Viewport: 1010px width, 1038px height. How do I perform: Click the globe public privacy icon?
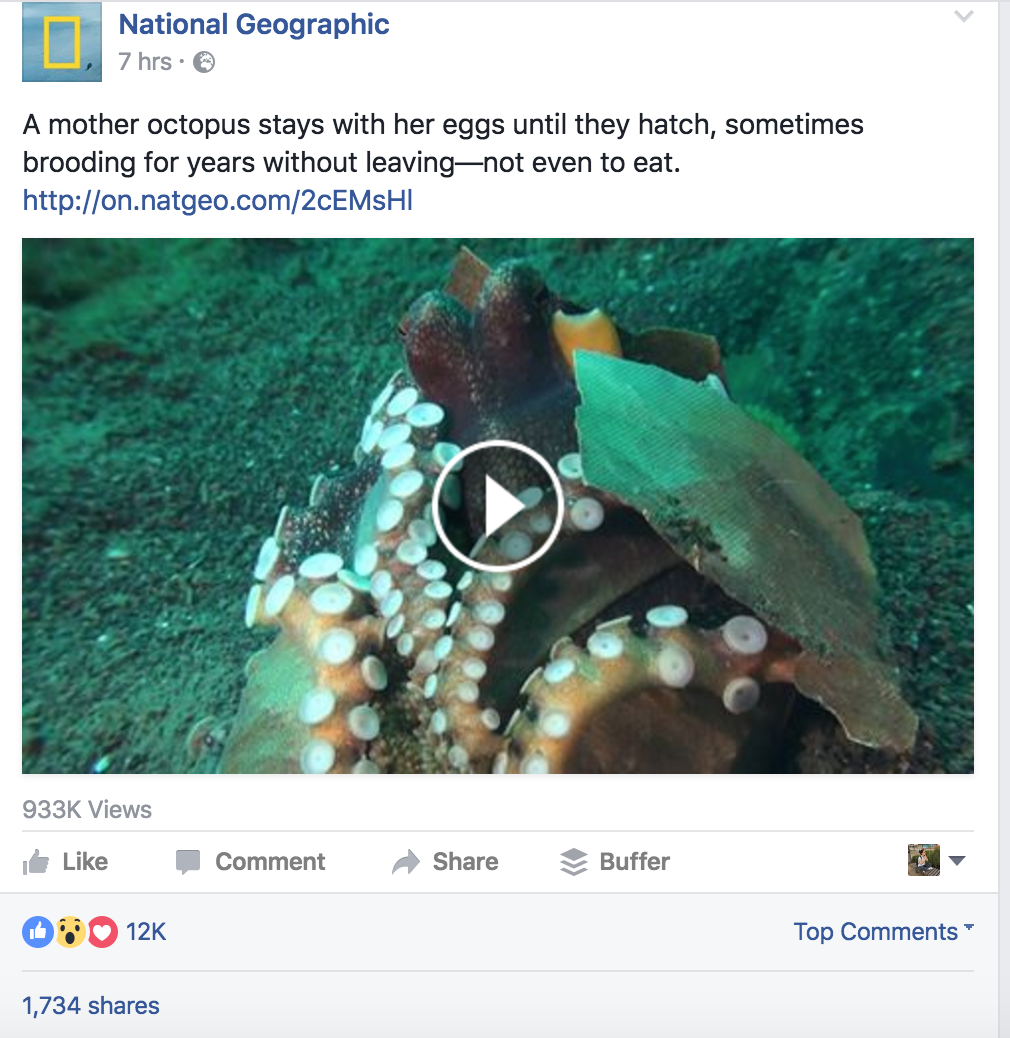pos(204,62)
